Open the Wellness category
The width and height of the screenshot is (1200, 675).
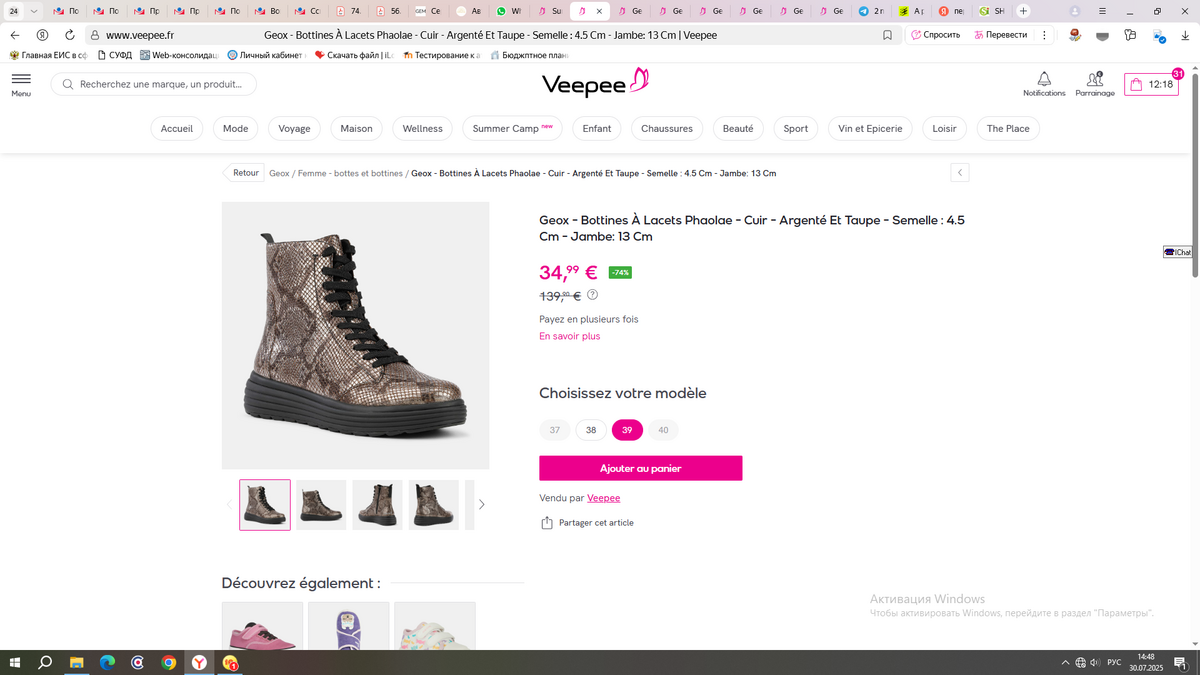(422, 128)
